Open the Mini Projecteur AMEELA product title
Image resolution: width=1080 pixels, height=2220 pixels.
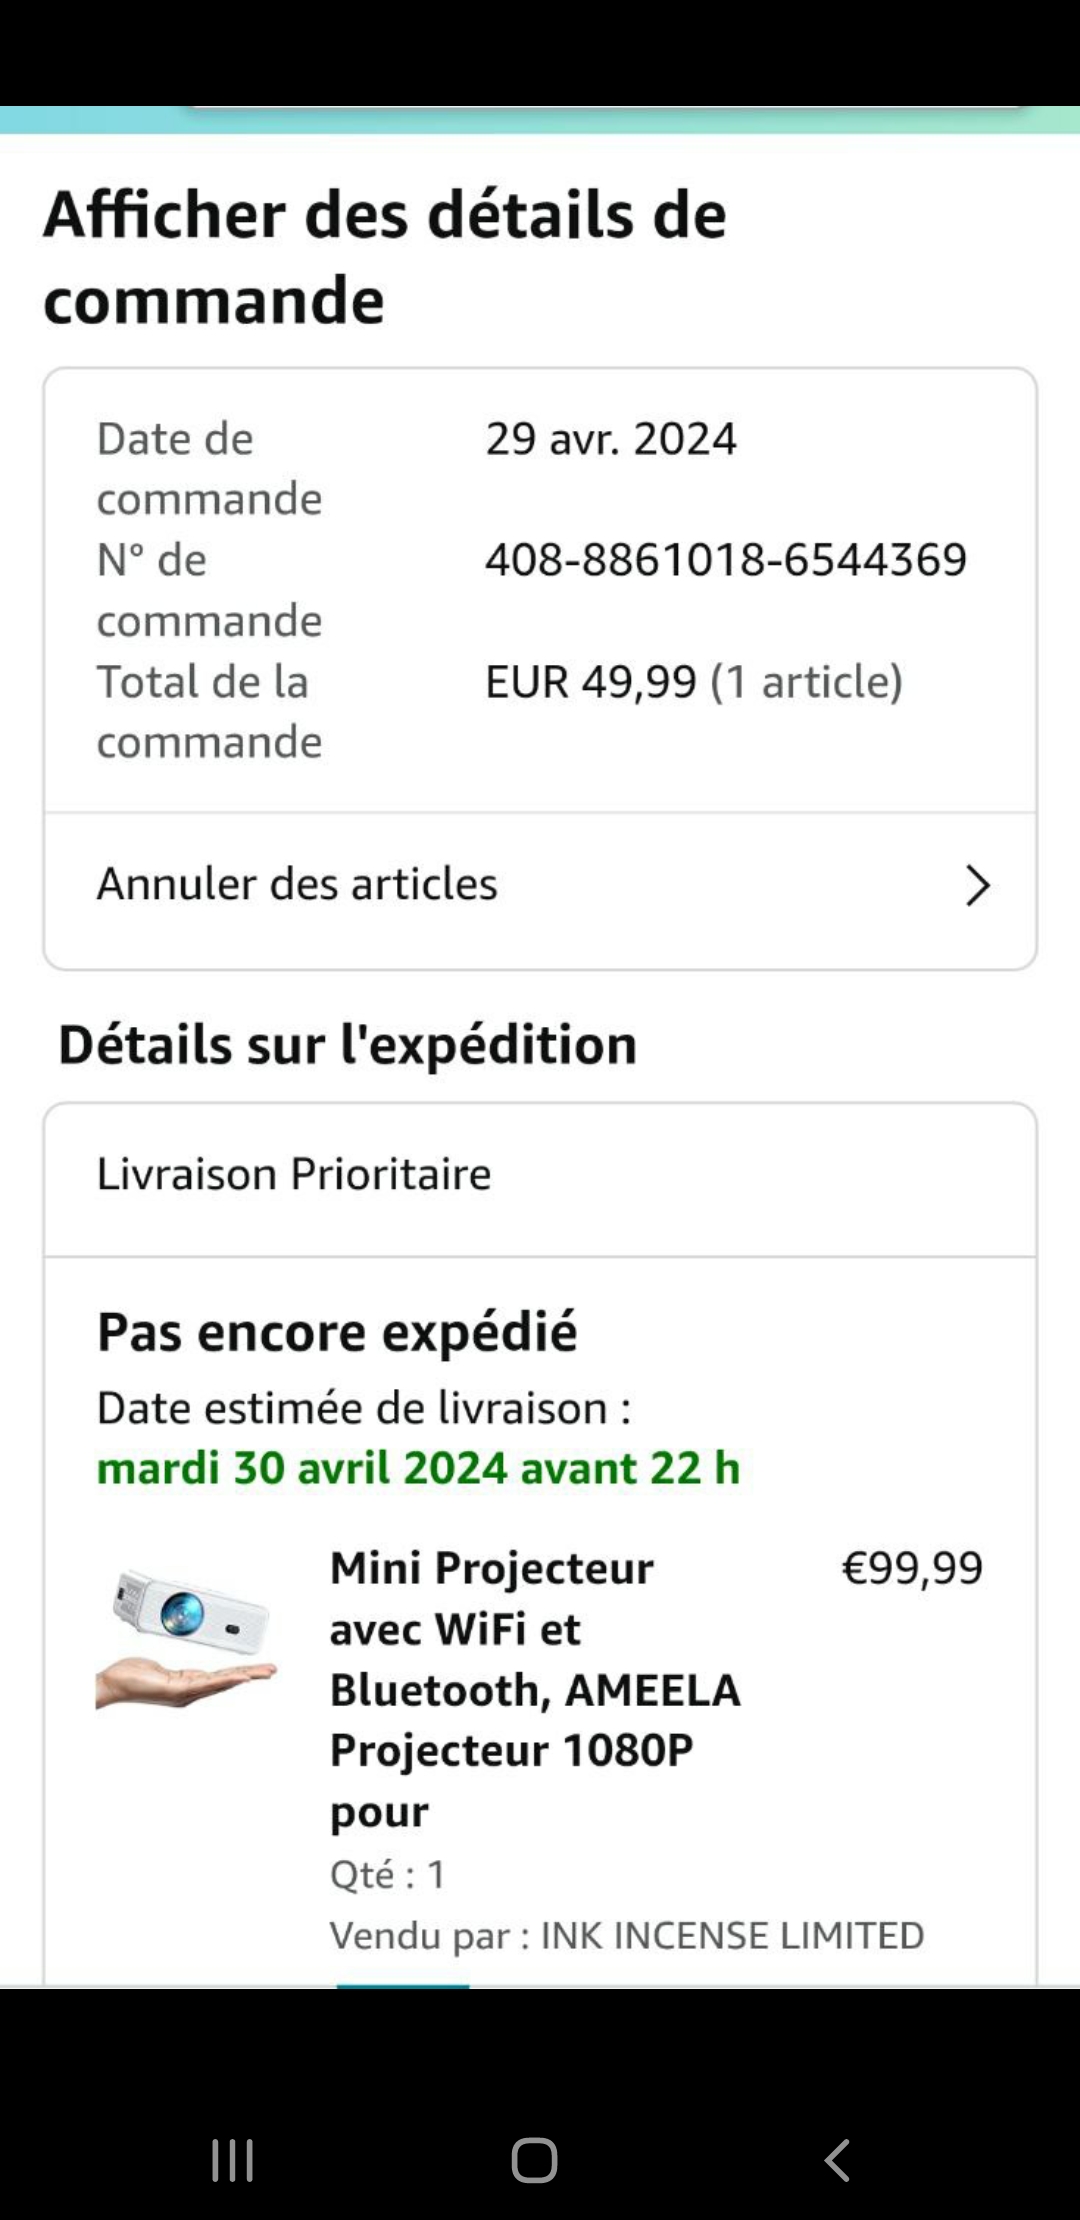(x=535, y=1689)
